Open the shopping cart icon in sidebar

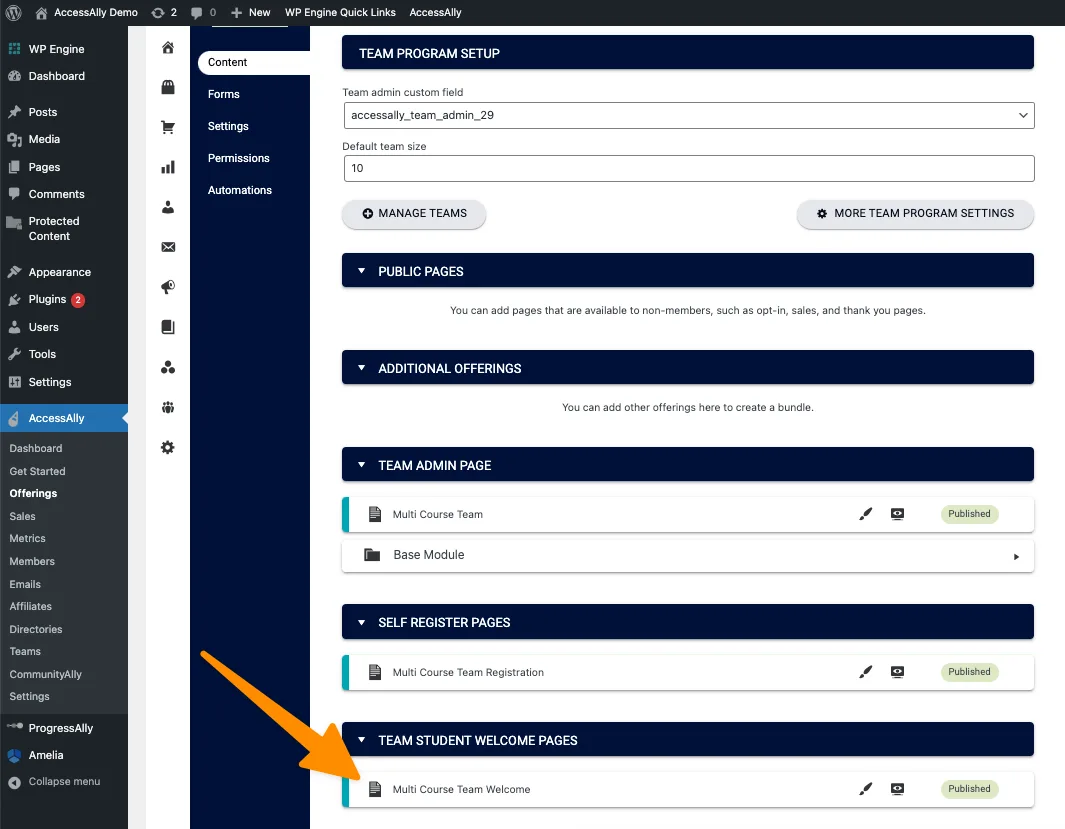click(x=168, y=127)
